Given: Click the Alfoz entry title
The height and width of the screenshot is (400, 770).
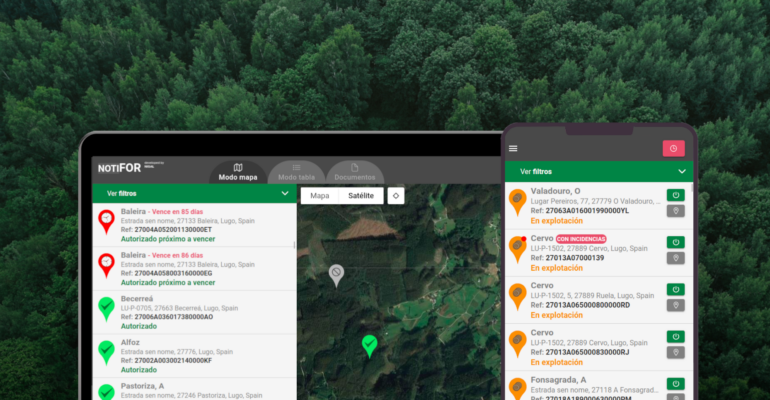Looking at the screenshot, I should [x=130, y=342].
